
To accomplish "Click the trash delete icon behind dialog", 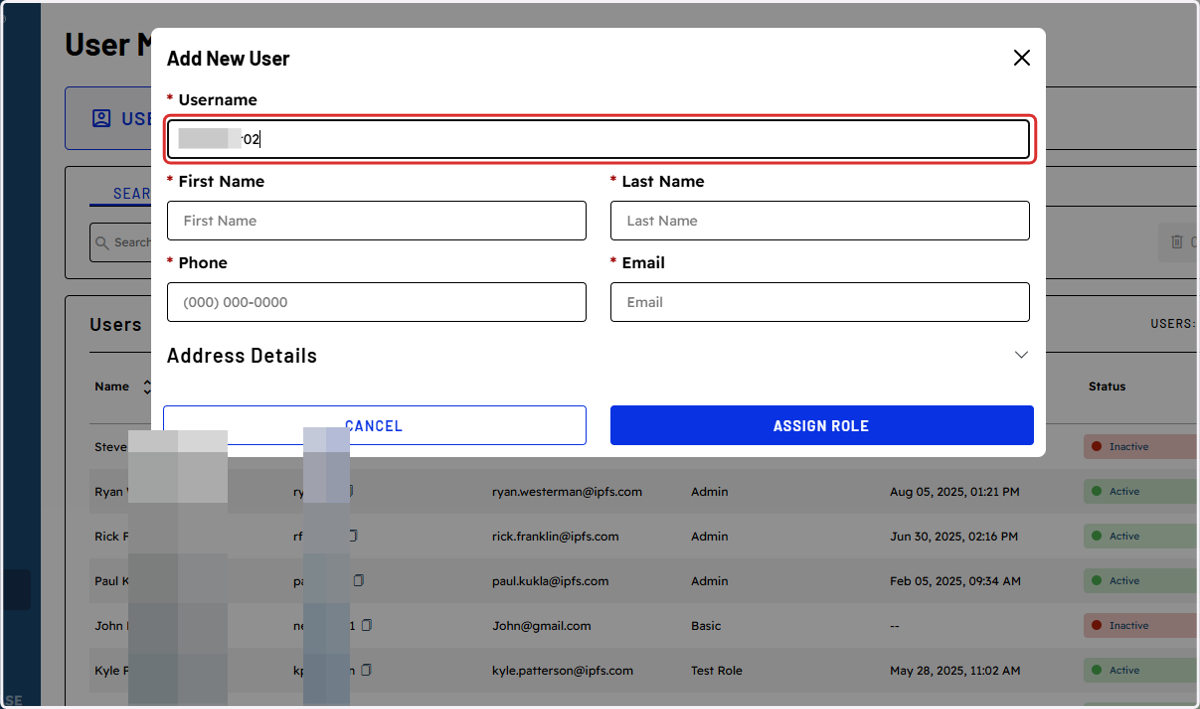I will click(1177, 242).
